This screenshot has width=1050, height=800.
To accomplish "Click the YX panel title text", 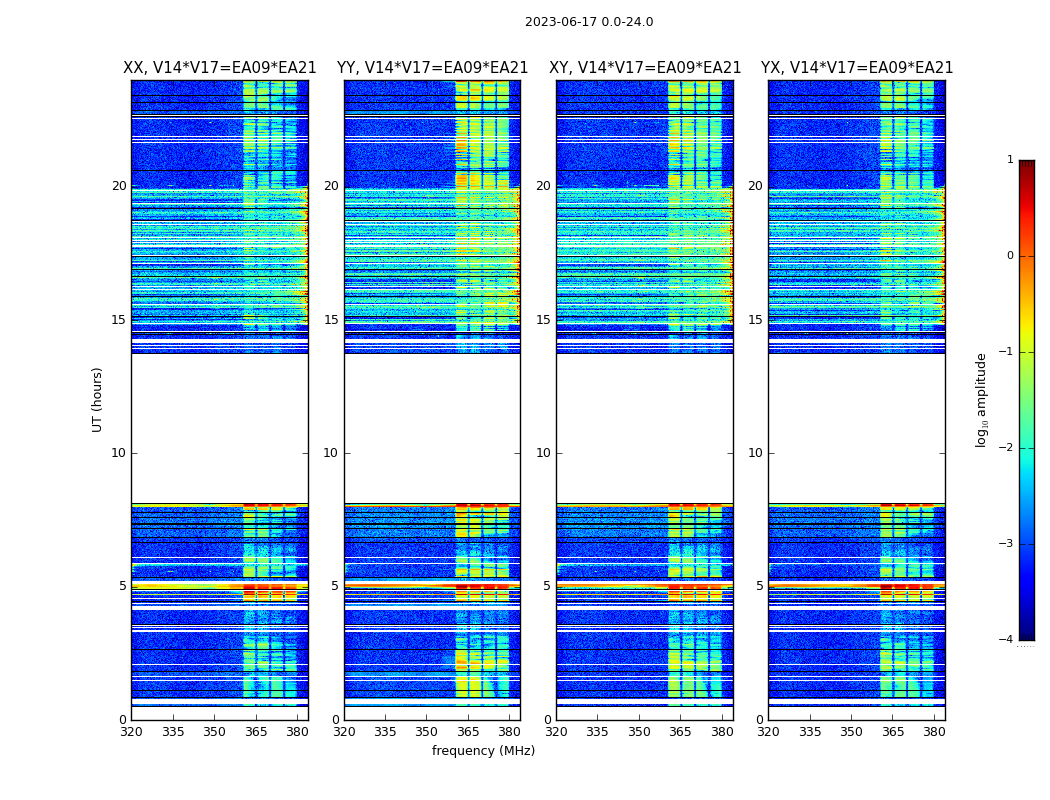I will [x=857, y=68].
